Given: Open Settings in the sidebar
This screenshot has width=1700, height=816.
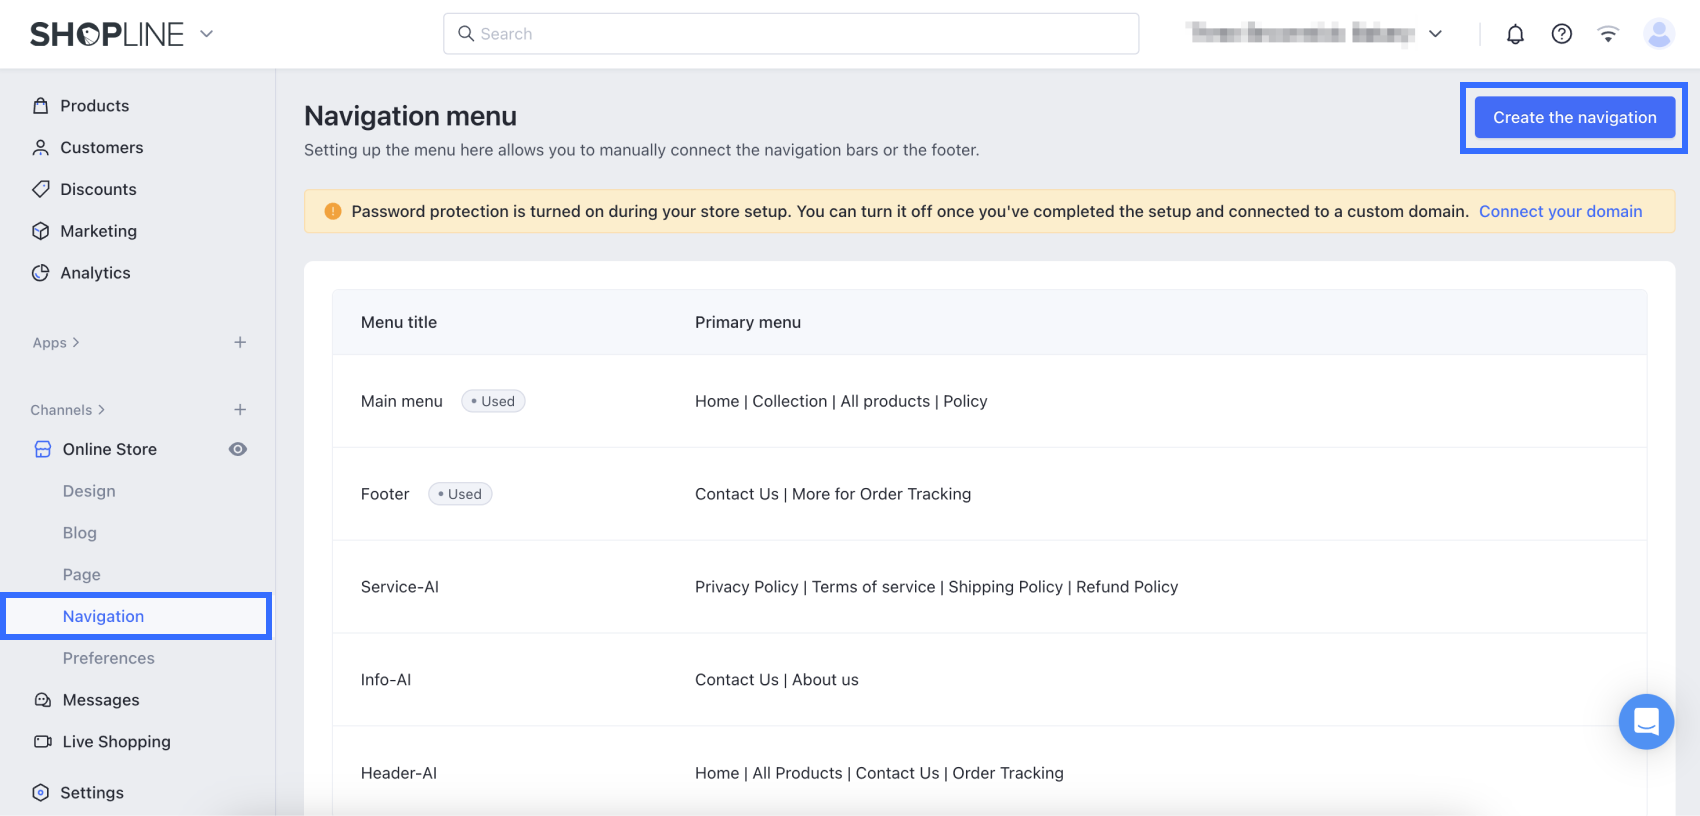Looking at the screenshot, I should click(x=92, y=793).
